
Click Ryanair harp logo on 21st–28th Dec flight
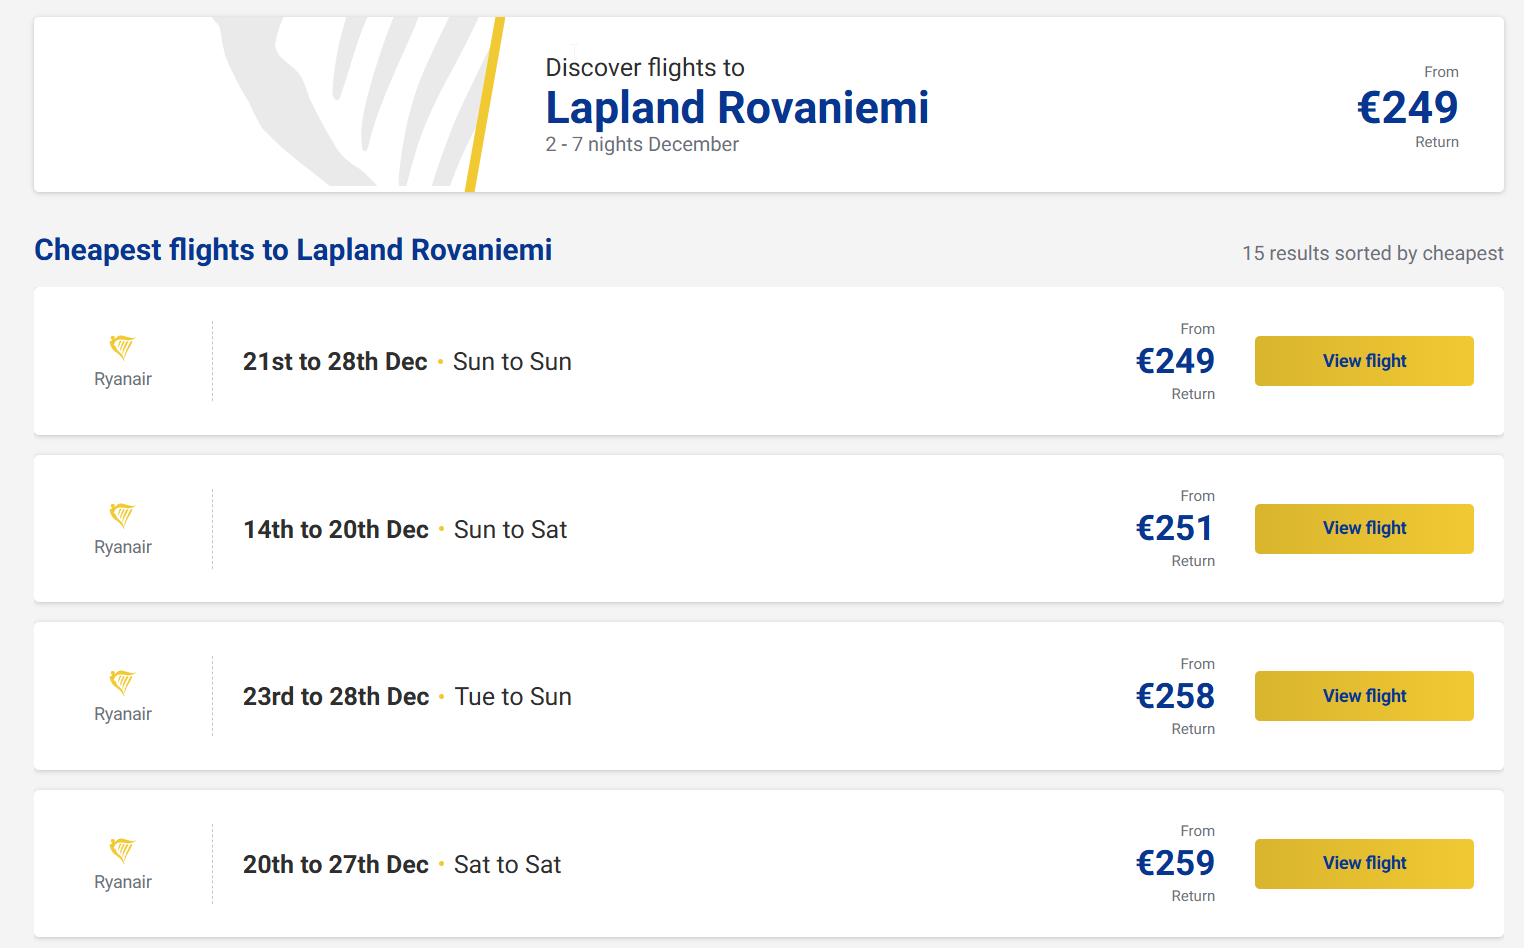tap(122, 347)
